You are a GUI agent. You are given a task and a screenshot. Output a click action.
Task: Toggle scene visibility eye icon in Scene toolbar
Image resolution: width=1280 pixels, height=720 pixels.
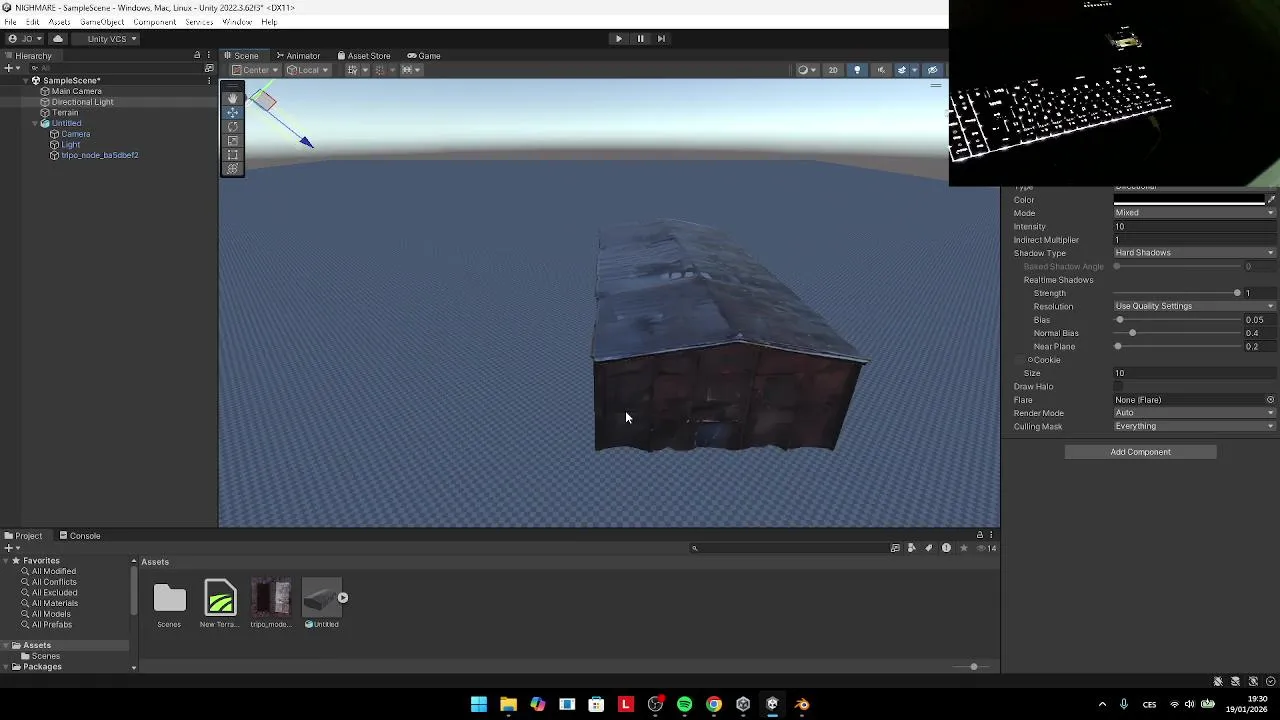point(932,70)
